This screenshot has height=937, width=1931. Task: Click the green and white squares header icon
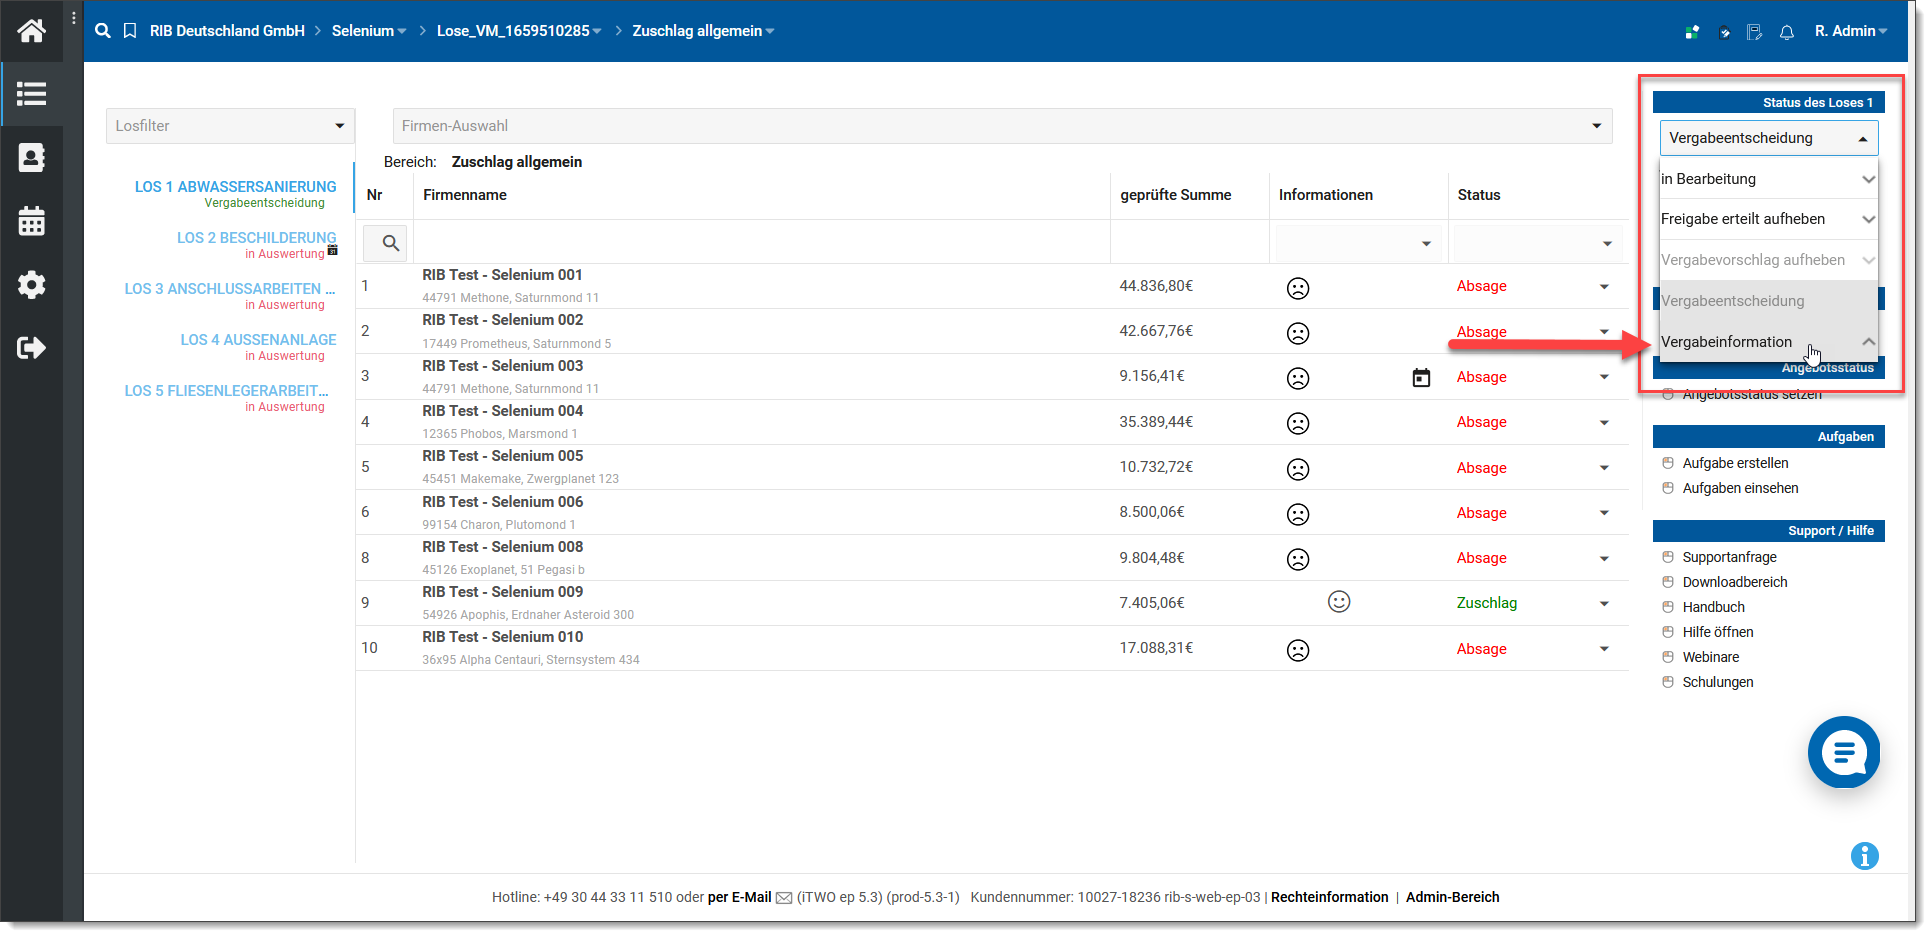(x=1692, y=32)
